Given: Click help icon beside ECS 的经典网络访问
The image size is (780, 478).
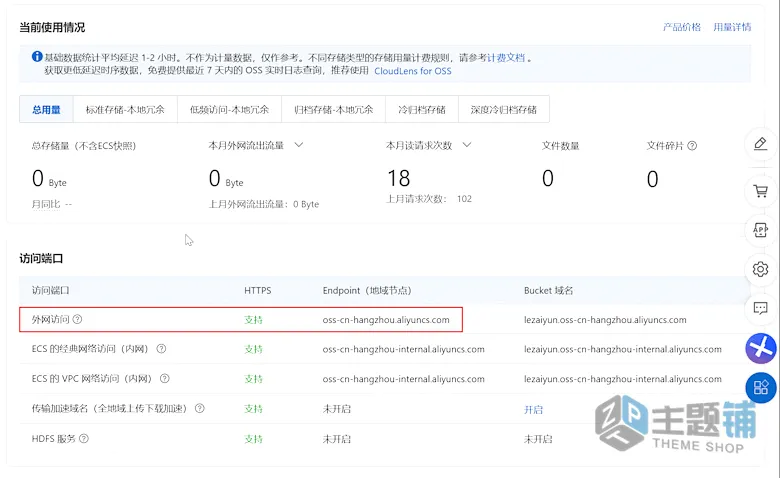Looking at the screenshot, I should coord(161,349).
